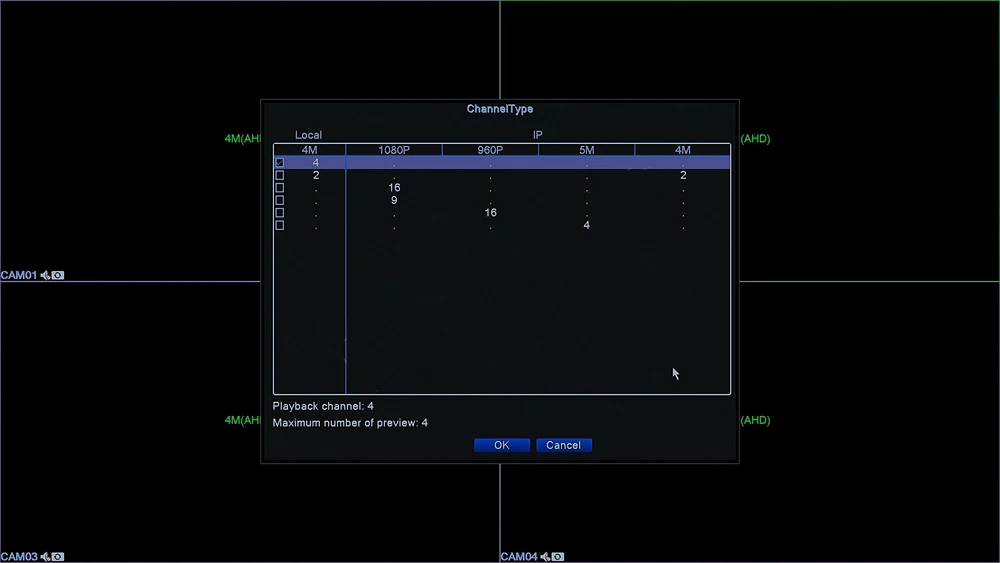Click the 'Playback channel: 4' text
1000x563 pixels.
[x=323, y=406]
